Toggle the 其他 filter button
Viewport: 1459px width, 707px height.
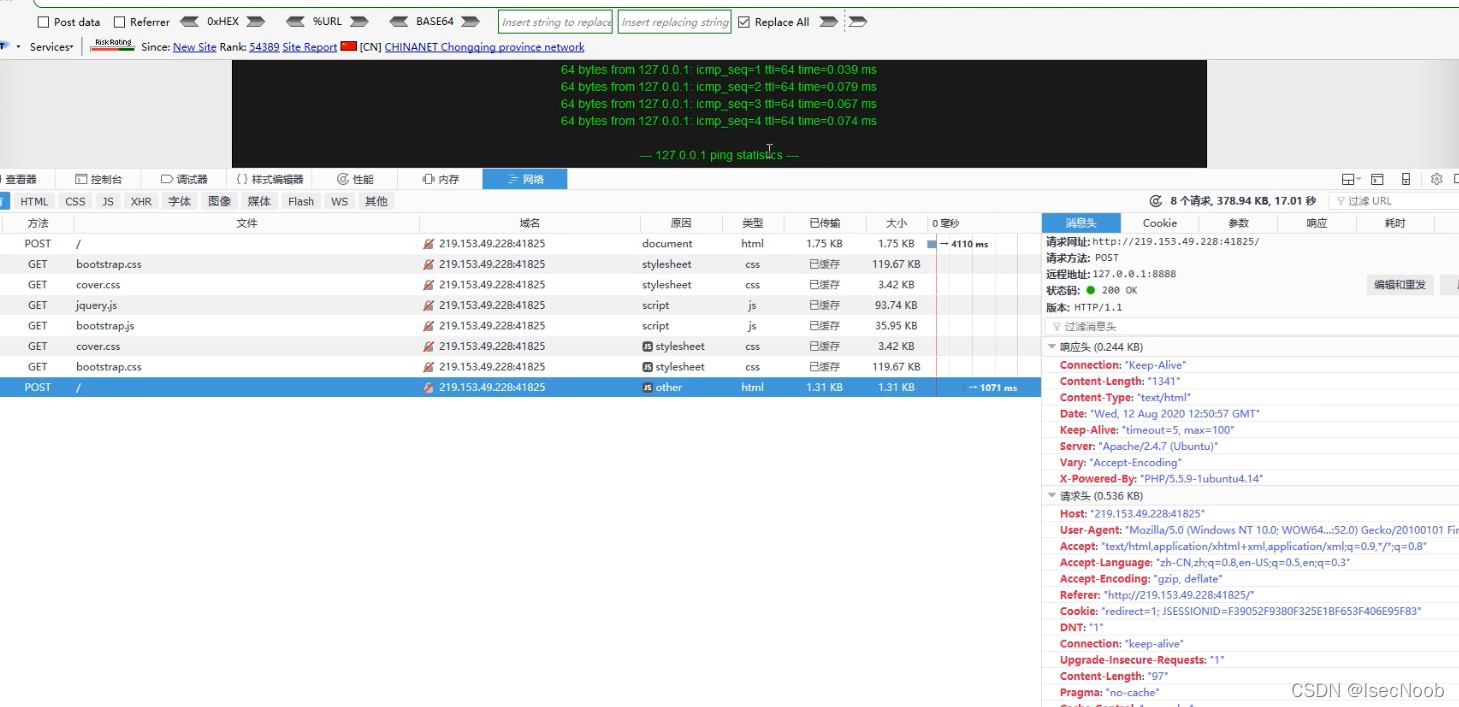(x=376, y=201)
